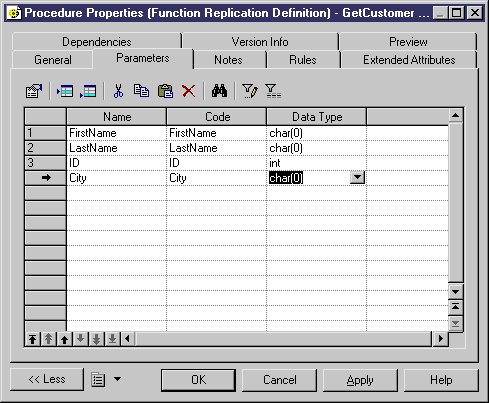Switch to the Preview tab
The height and width of the screenshot is (403, 489).
tap(408, 42)
